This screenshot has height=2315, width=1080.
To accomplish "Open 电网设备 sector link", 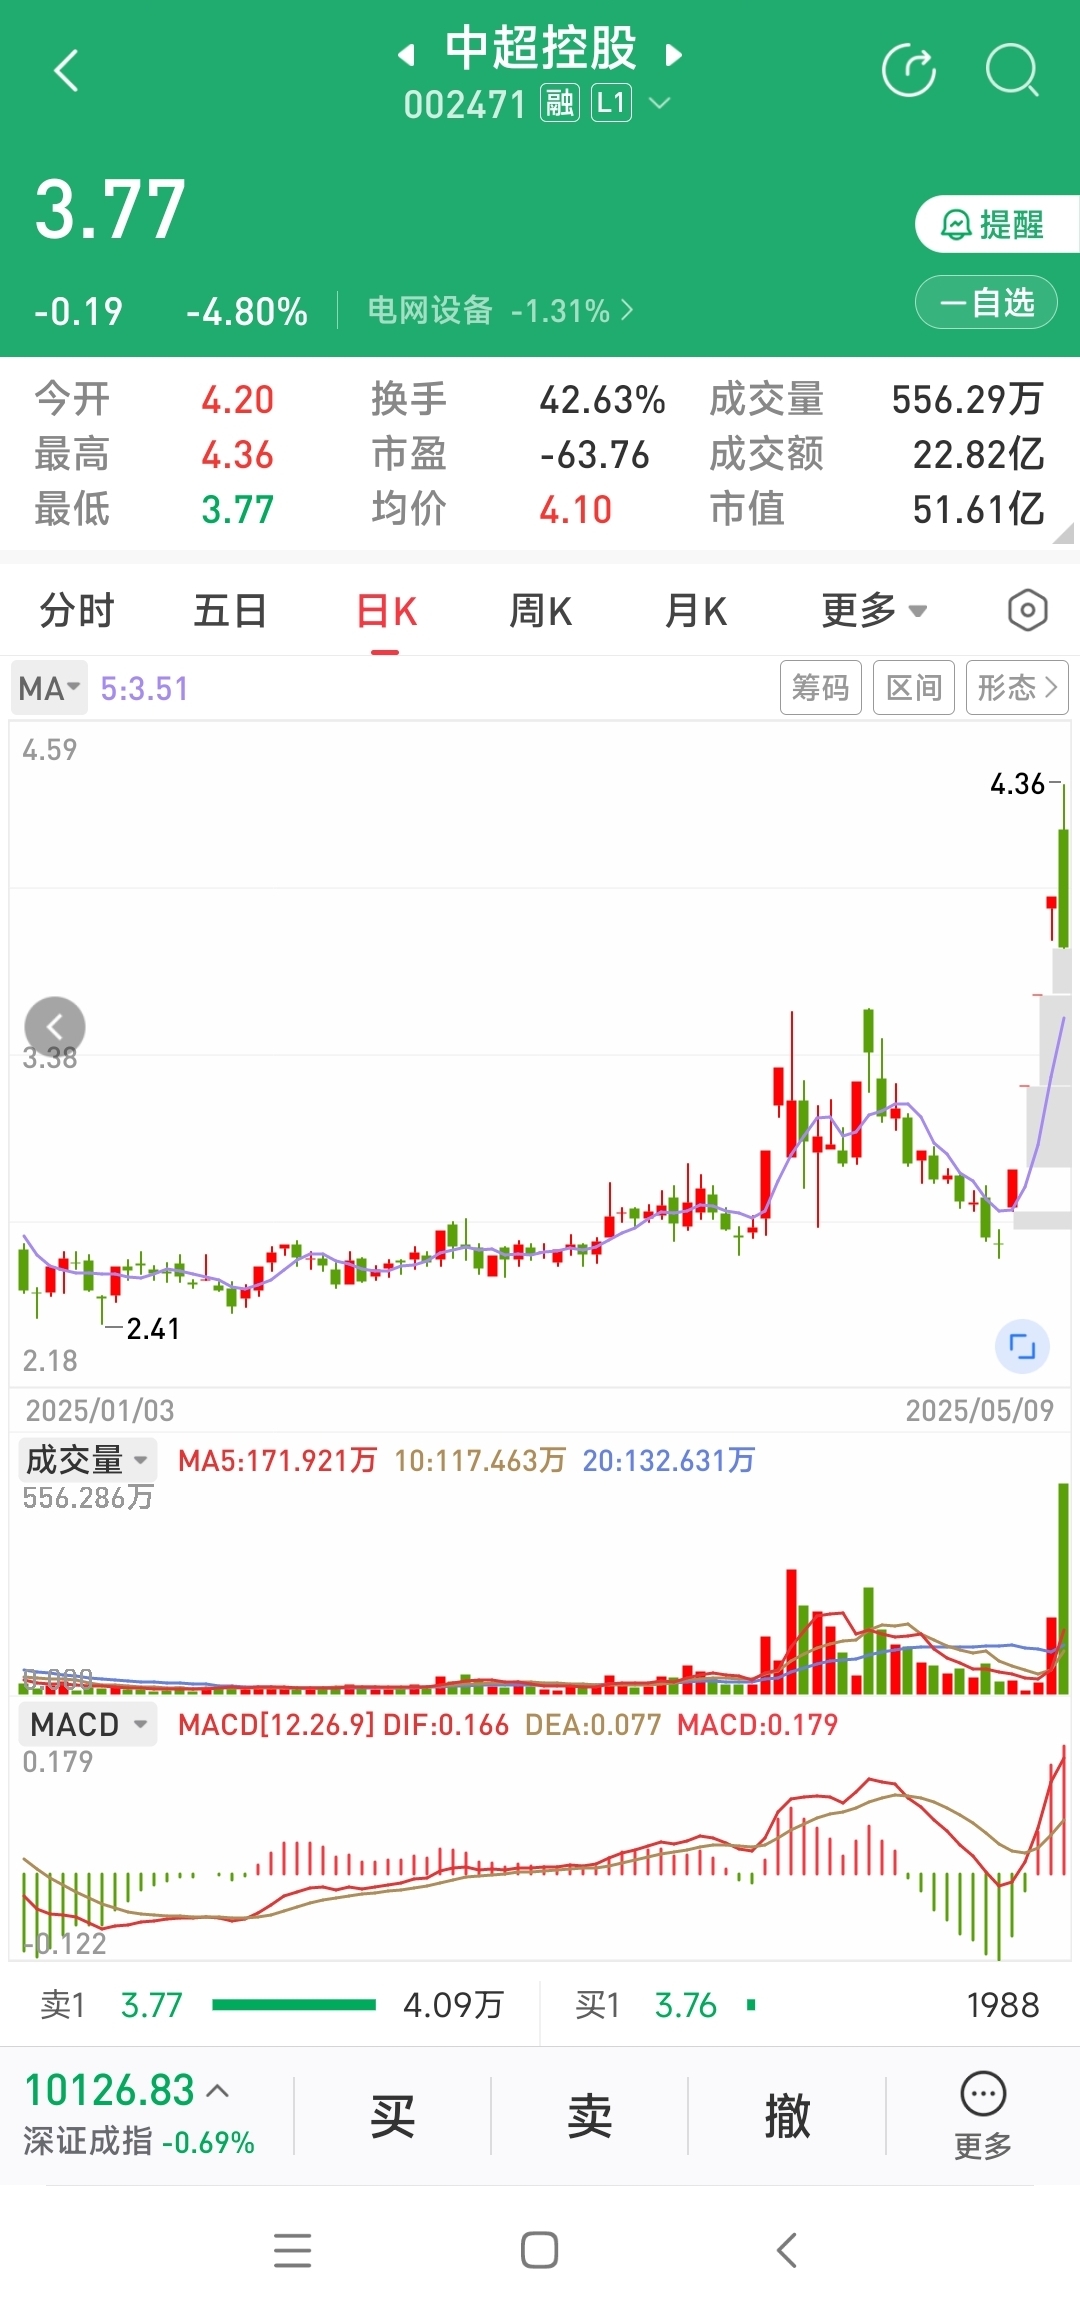I will pos(500,311).
